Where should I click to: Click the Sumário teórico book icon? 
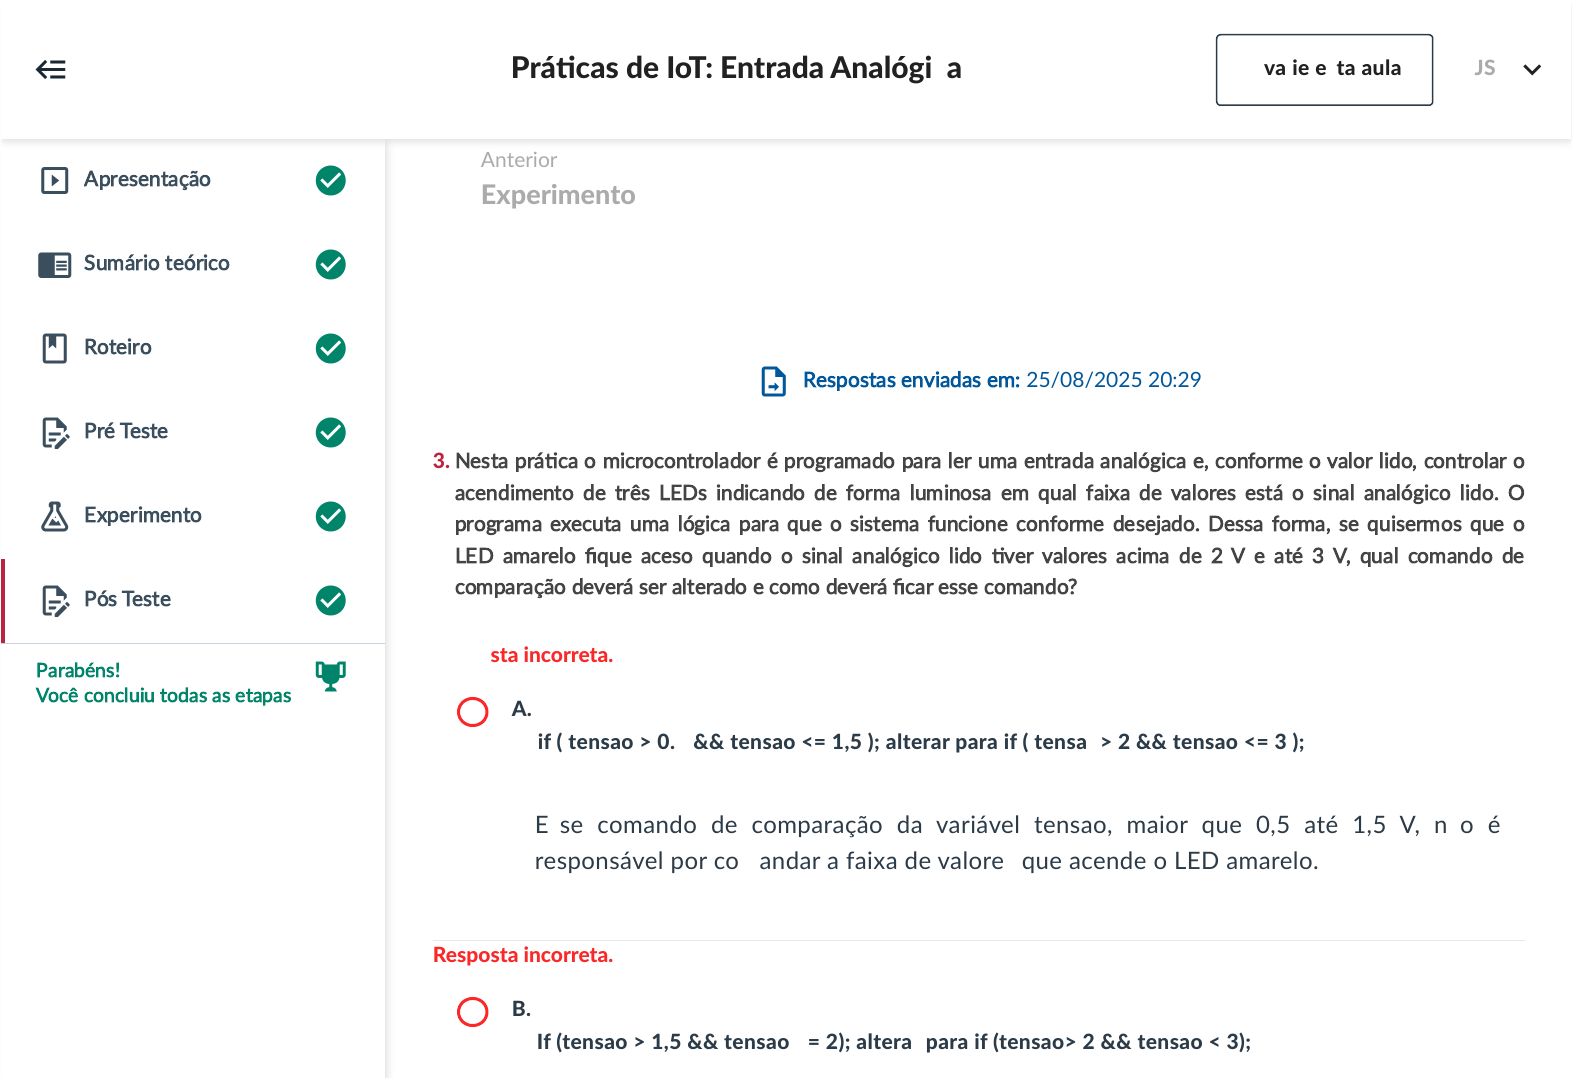[54, 265]
